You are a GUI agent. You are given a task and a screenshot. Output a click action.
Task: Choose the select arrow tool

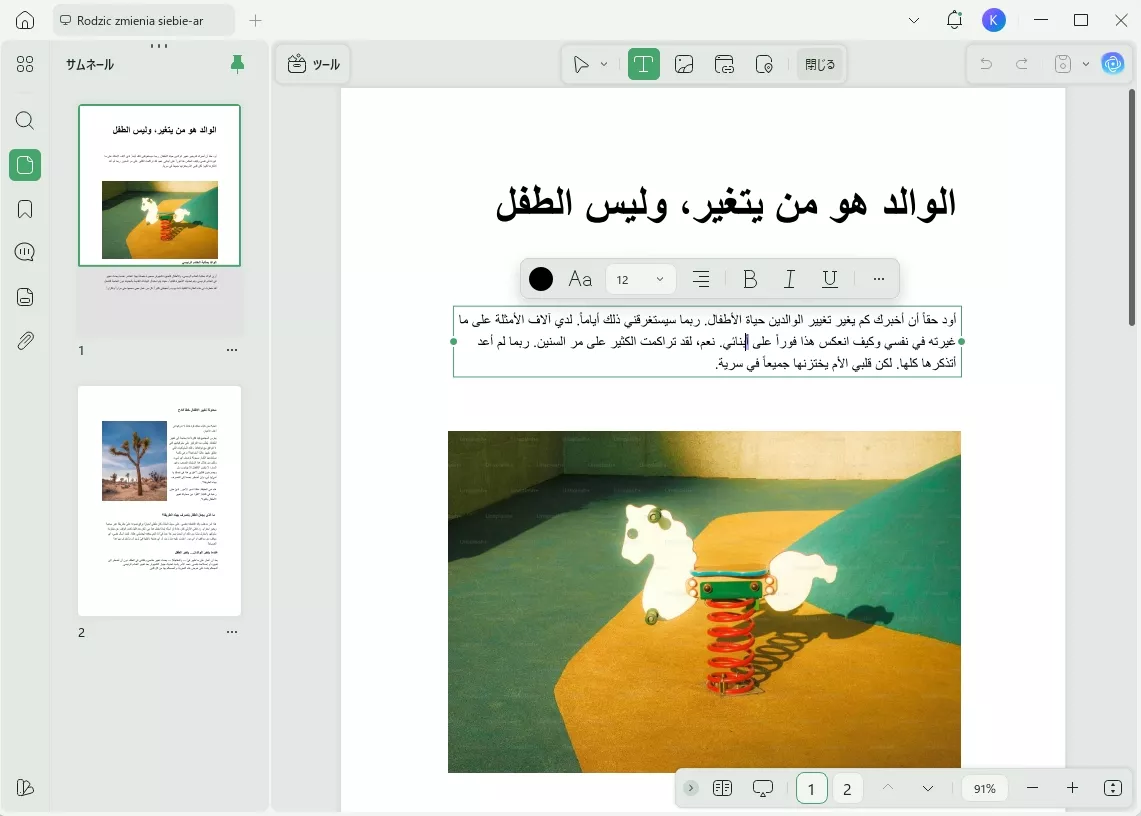click(580, 64)
